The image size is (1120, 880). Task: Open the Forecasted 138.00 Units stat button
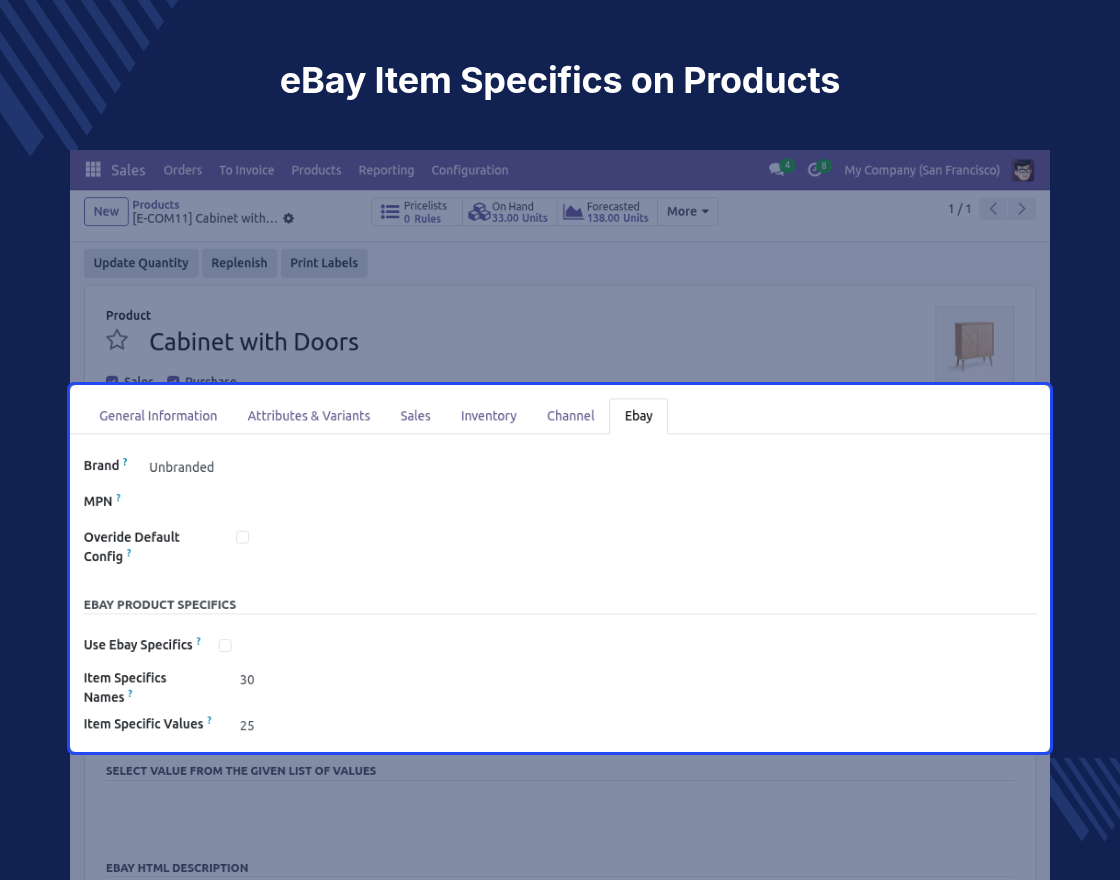tap(606, 211)
